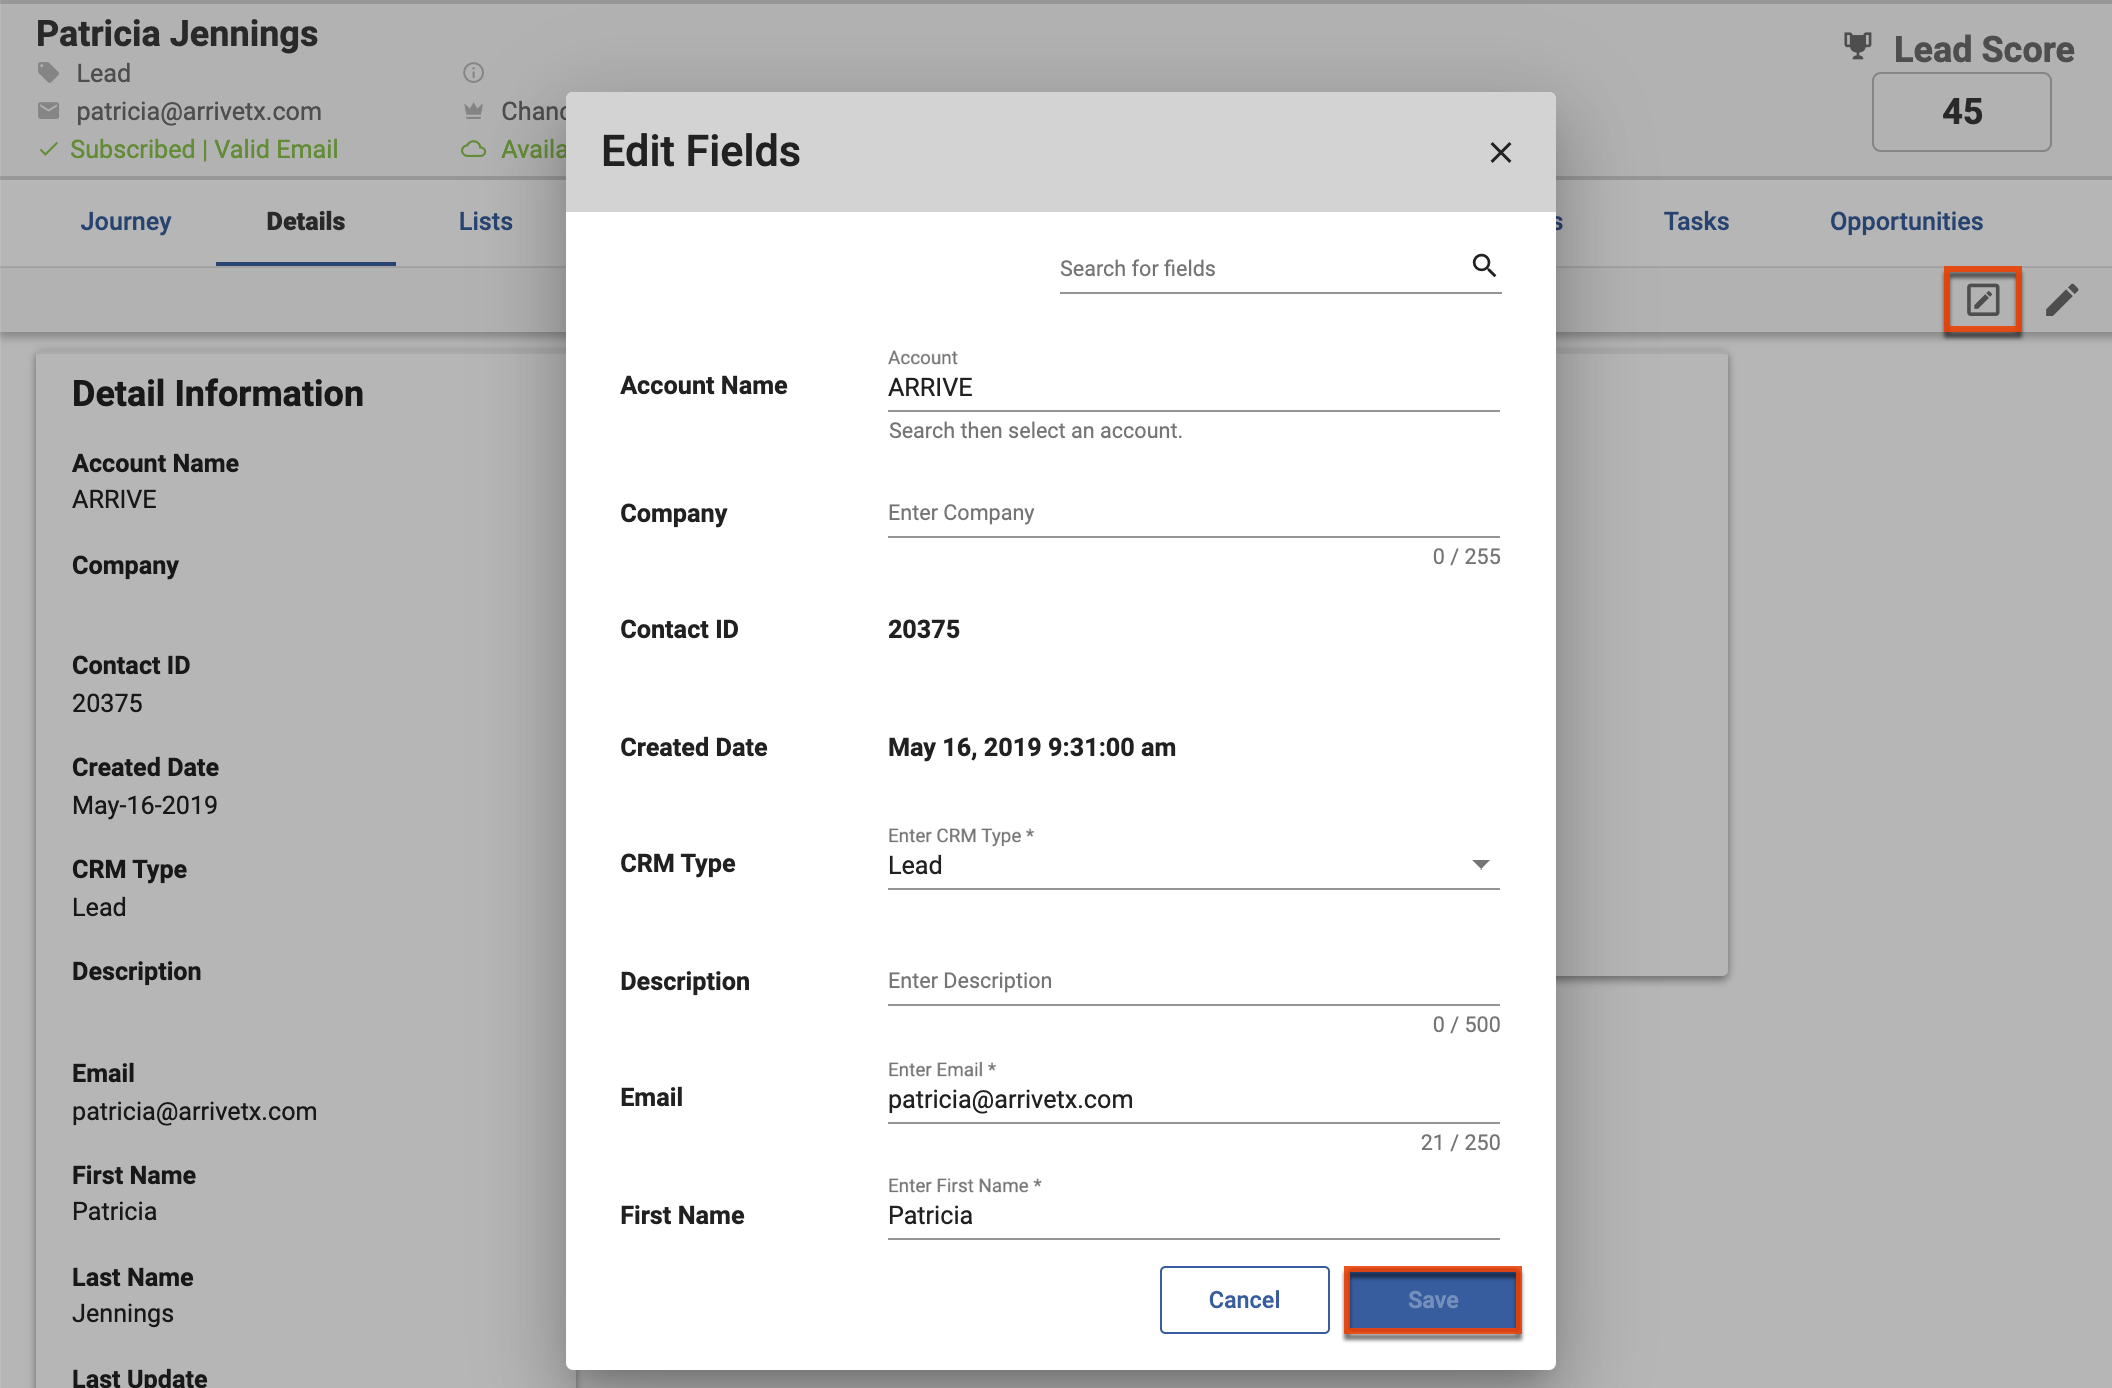Click the envelope email icon
This screenshot has height=1388, width=2112.
coord(48,110)
